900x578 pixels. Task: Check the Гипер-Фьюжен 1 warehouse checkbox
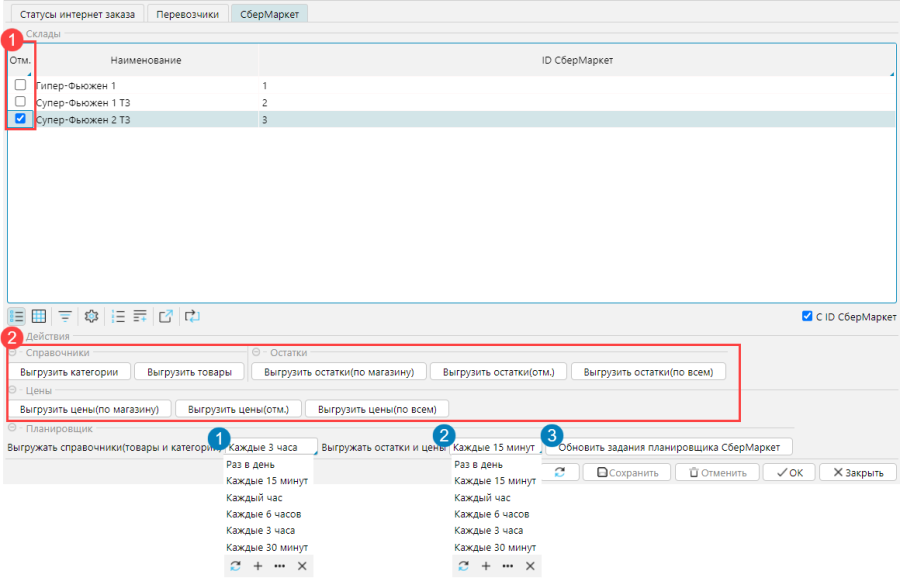tap(20, 86)
